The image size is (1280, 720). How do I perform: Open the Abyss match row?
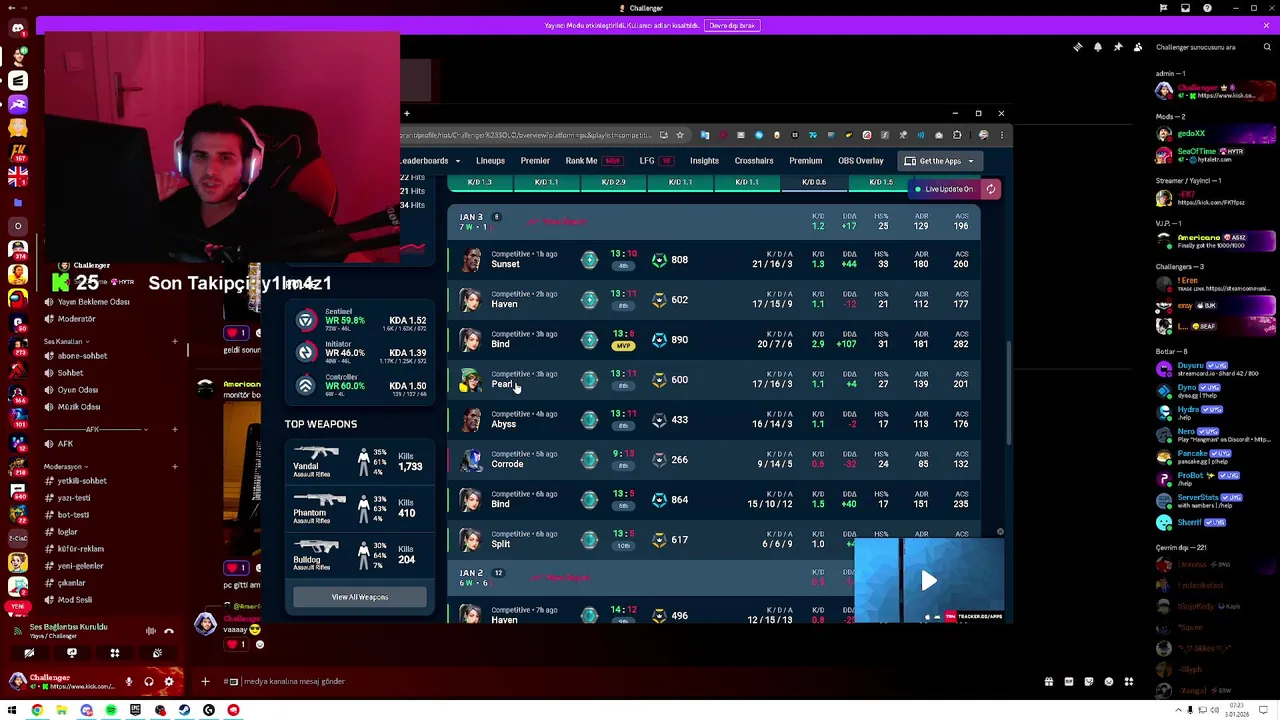(715, 420)
